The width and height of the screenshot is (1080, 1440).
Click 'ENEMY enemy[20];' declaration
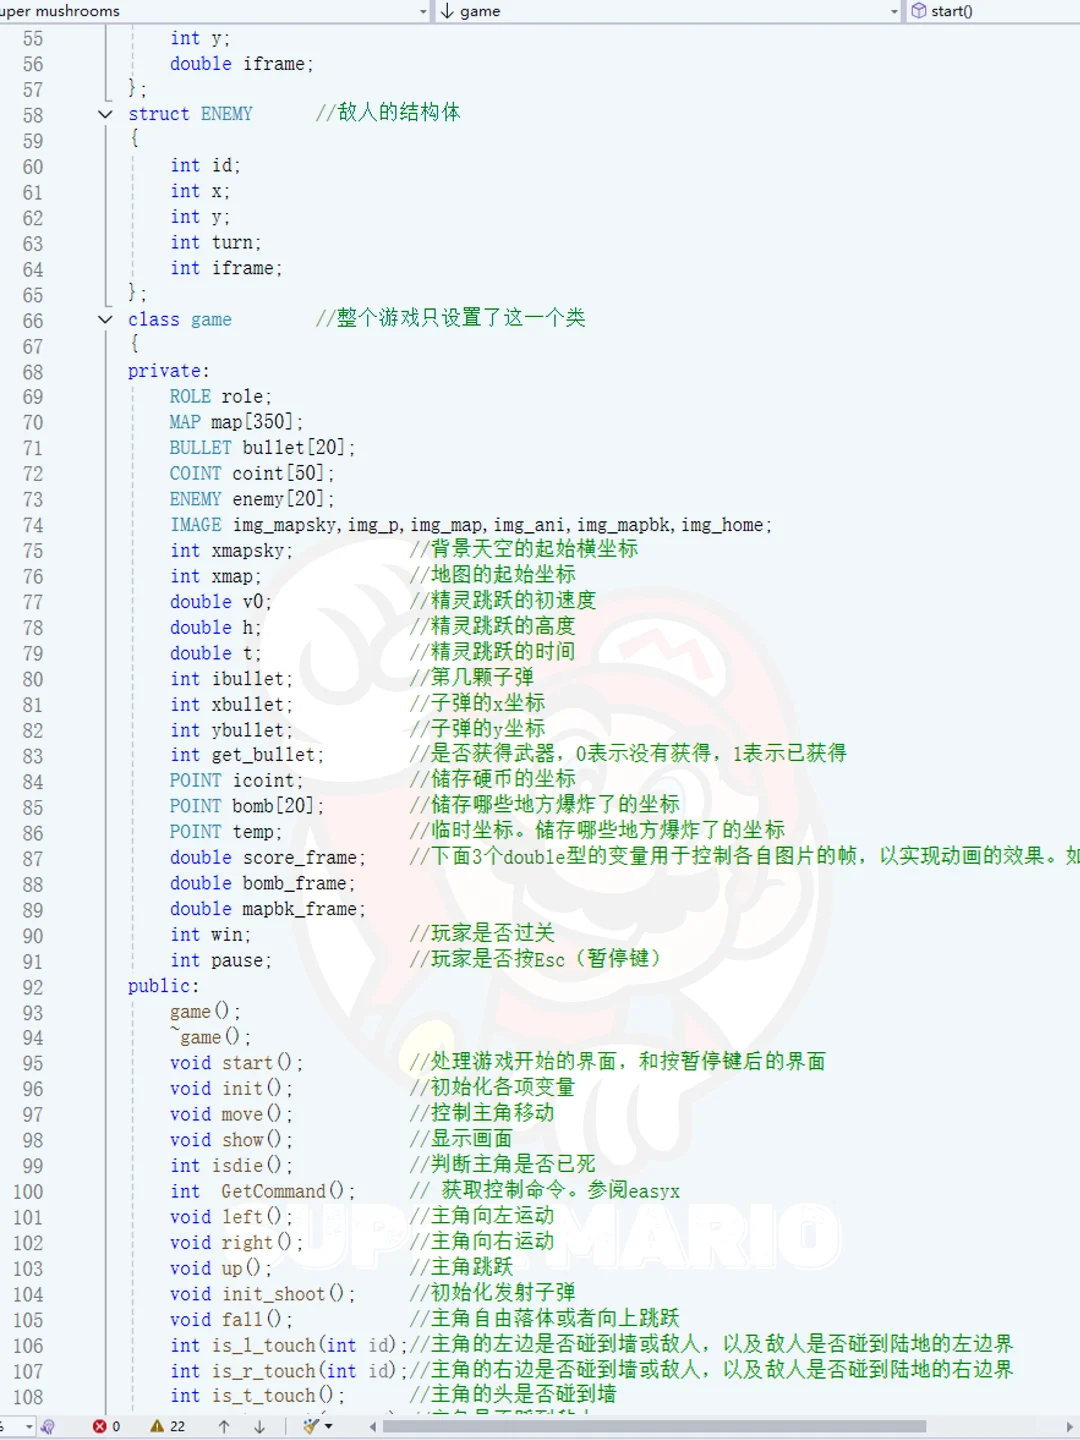tap(252, 499)
